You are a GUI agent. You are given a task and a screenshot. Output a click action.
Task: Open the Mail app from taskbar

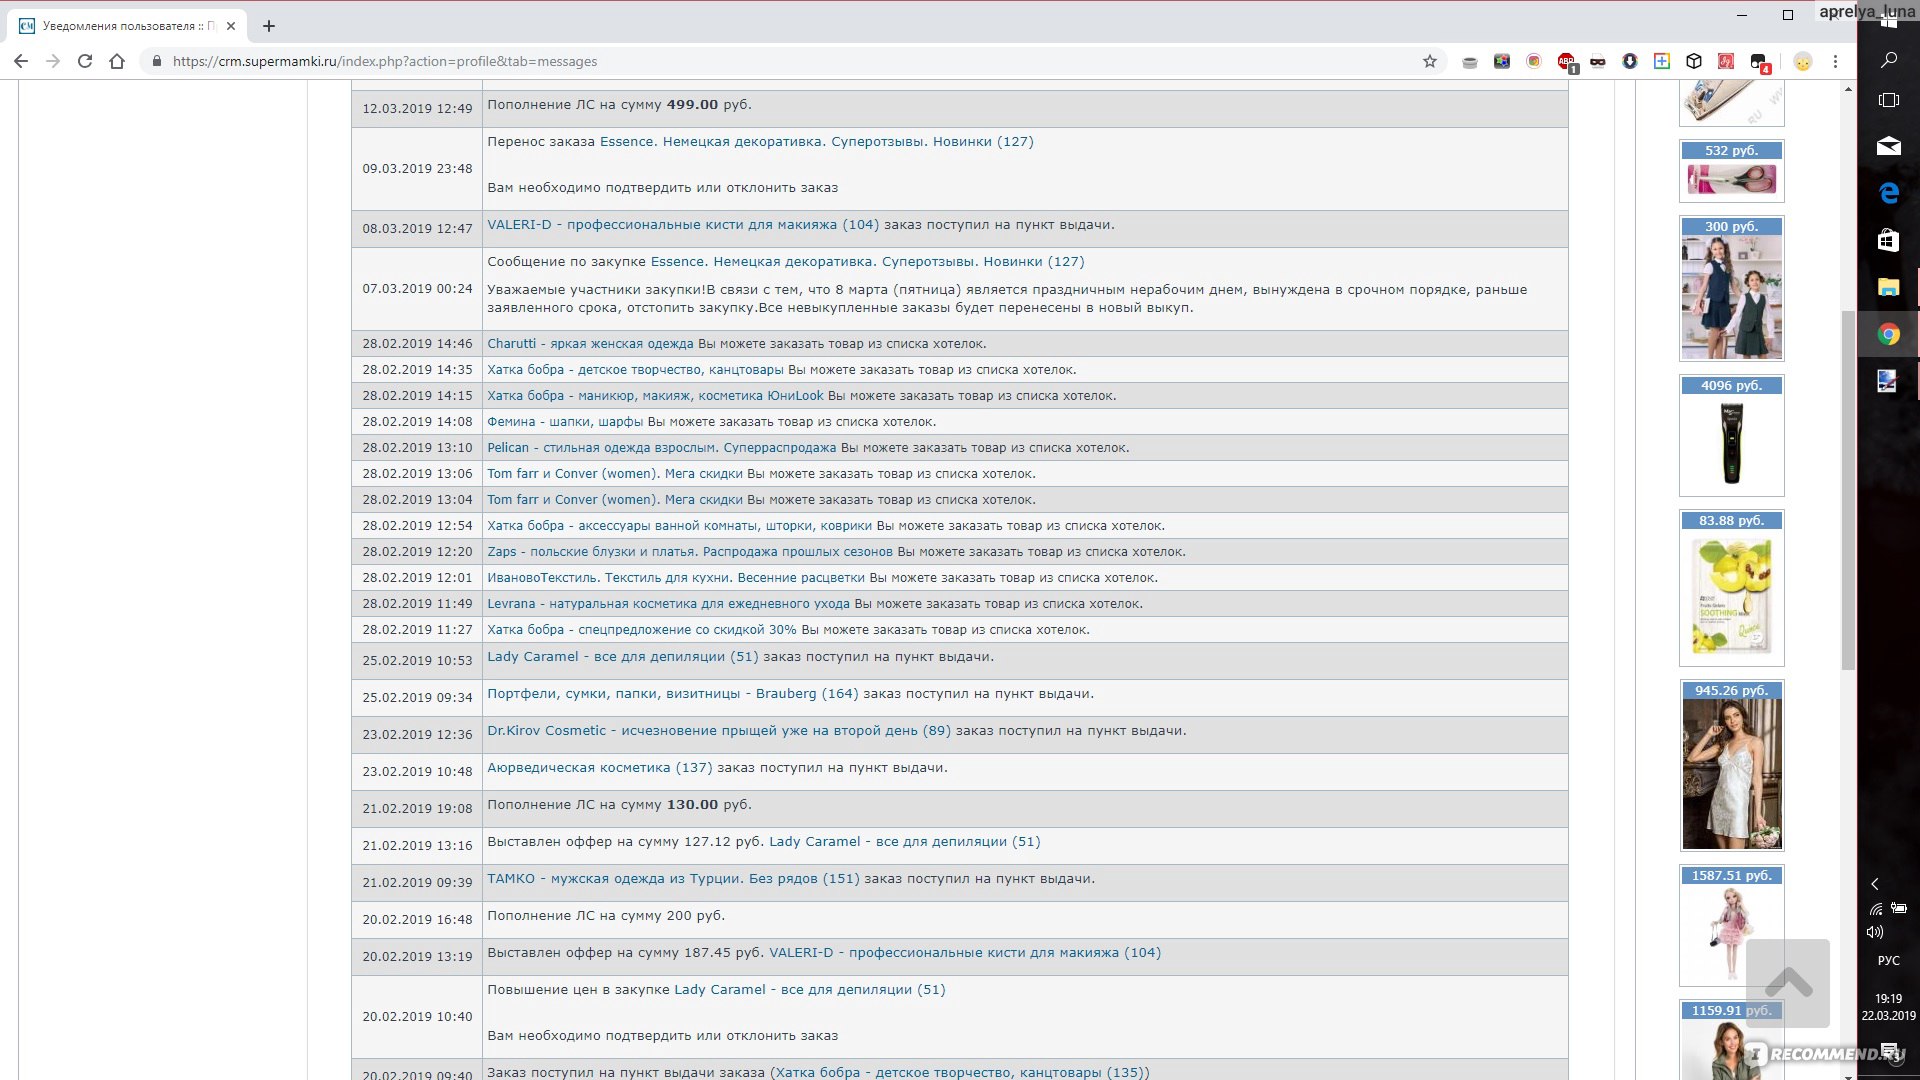(1889, 146)
